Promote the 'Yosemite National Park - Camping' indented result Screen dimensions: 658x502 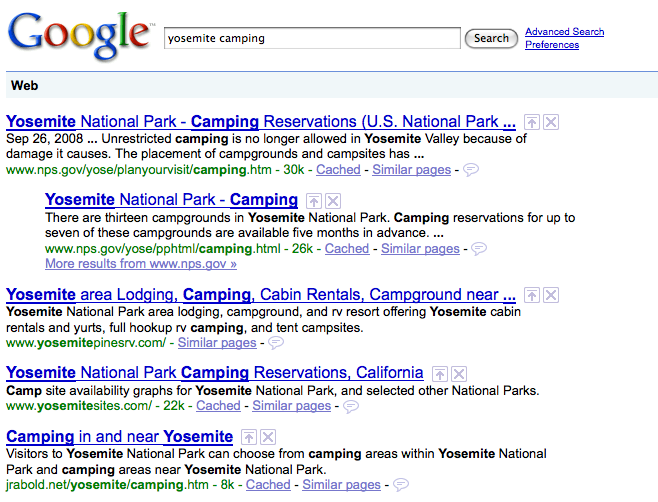[313, 201]
